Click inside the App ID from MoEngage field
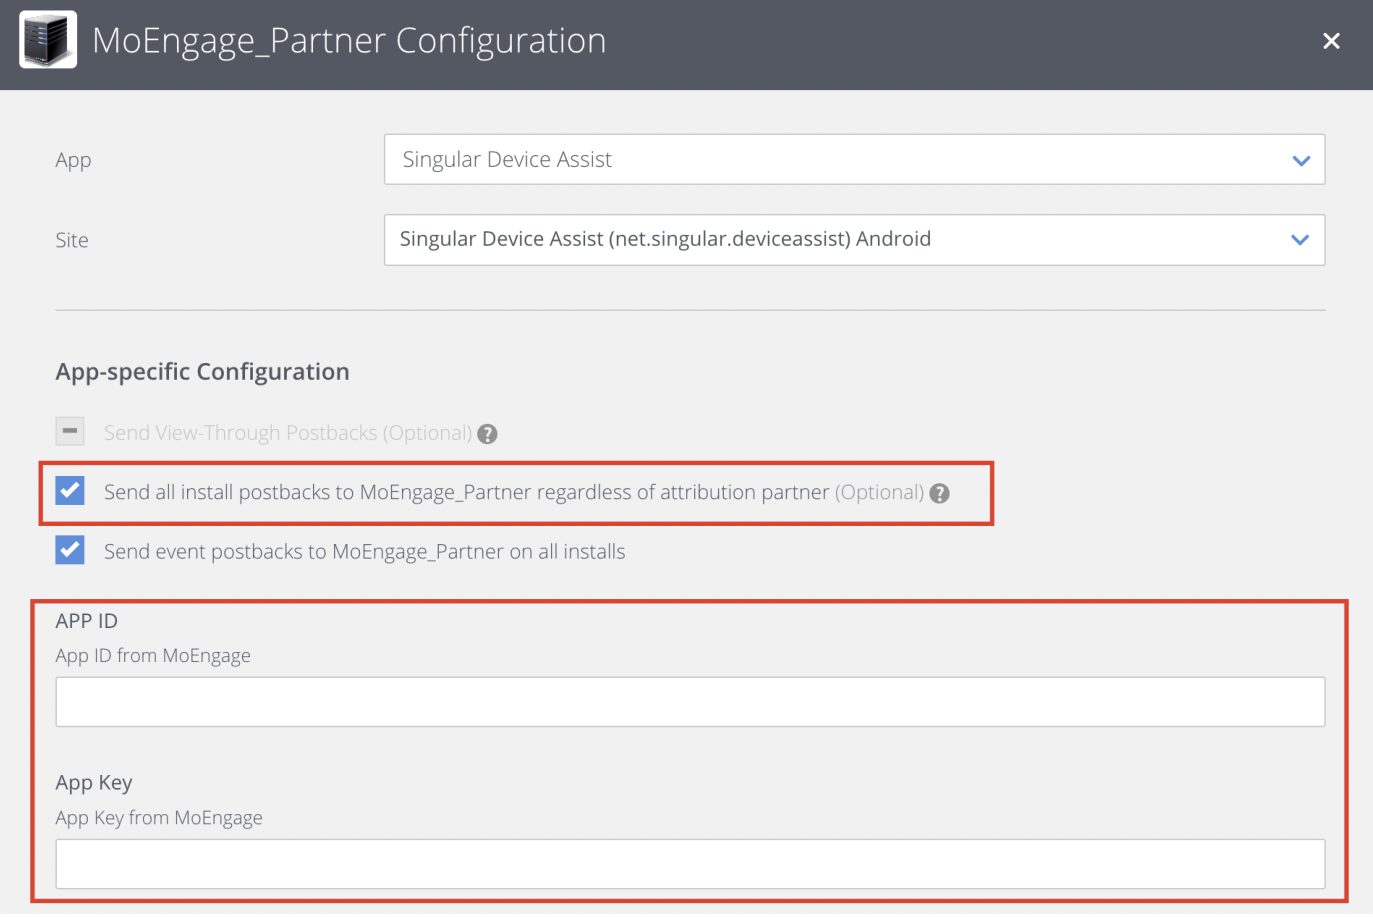Image resolution: width=1373 pixels, height=917 pixels. 689,701
